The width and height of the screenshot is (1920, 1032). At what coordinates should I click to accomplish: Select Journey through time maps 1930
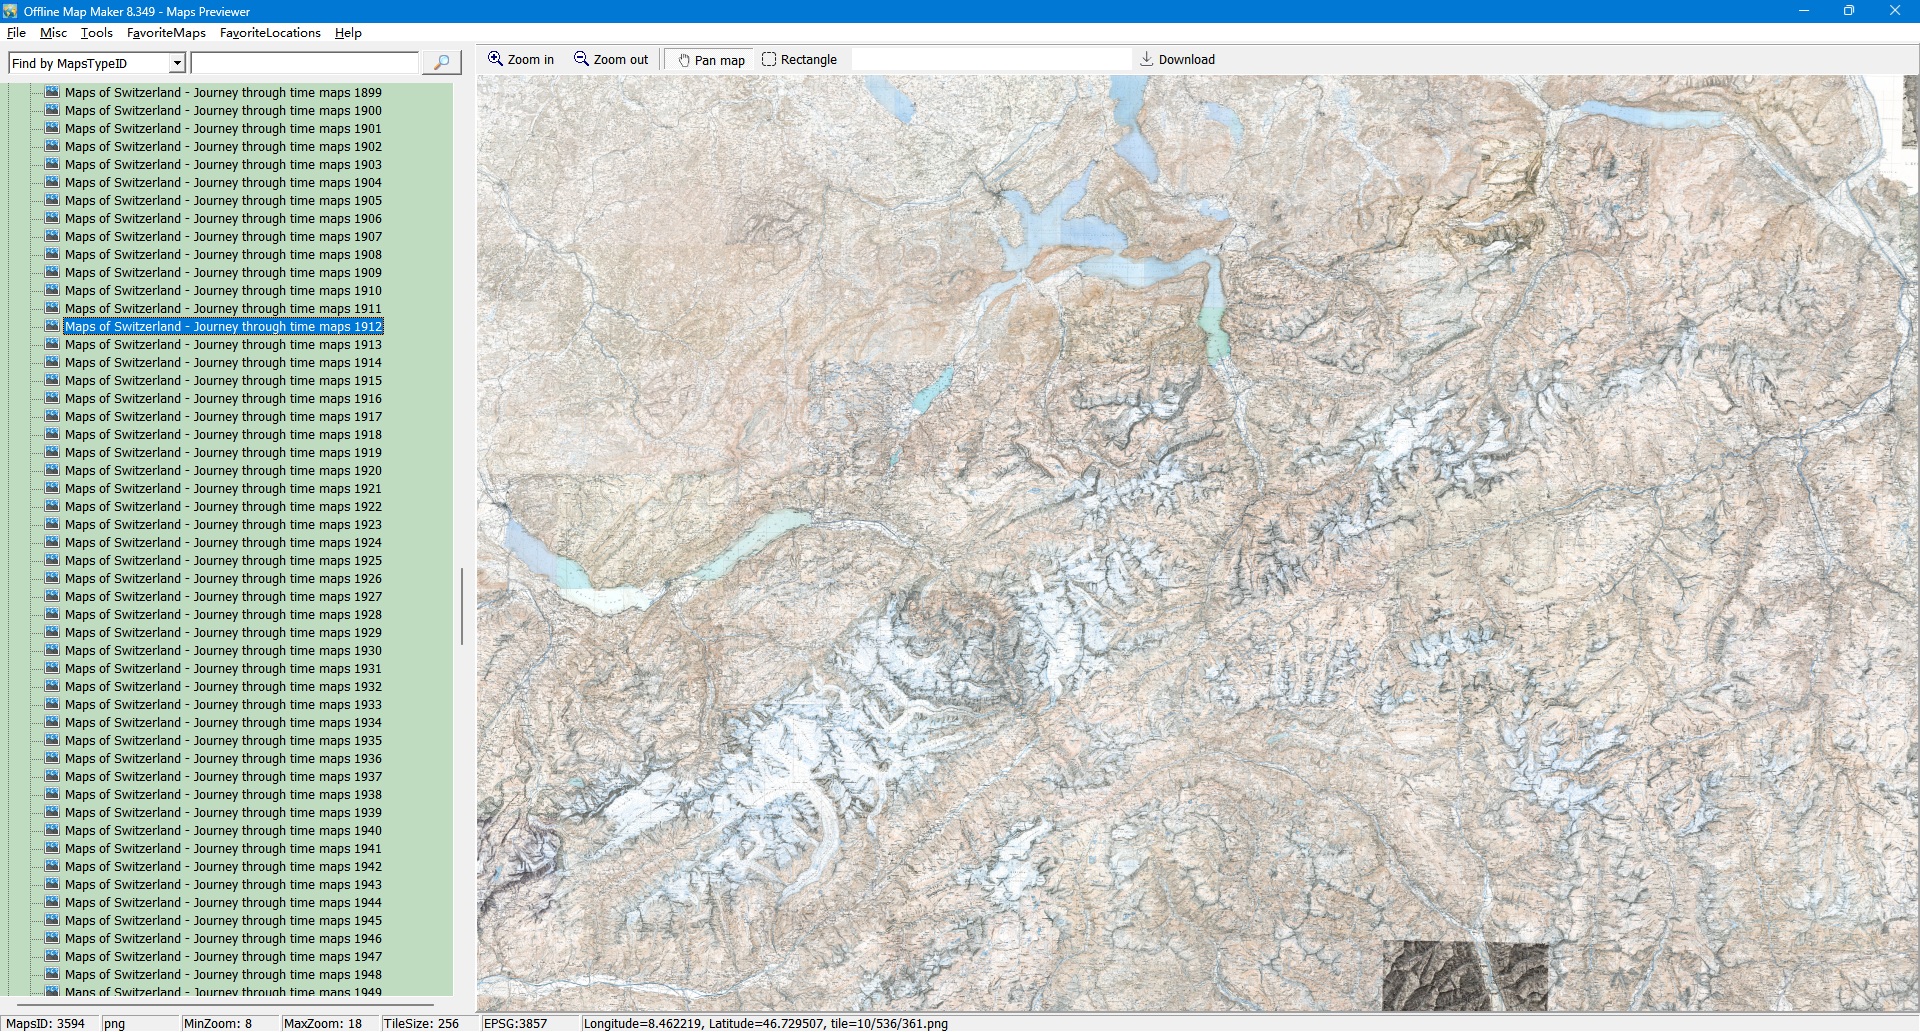(x=223, y=651)
